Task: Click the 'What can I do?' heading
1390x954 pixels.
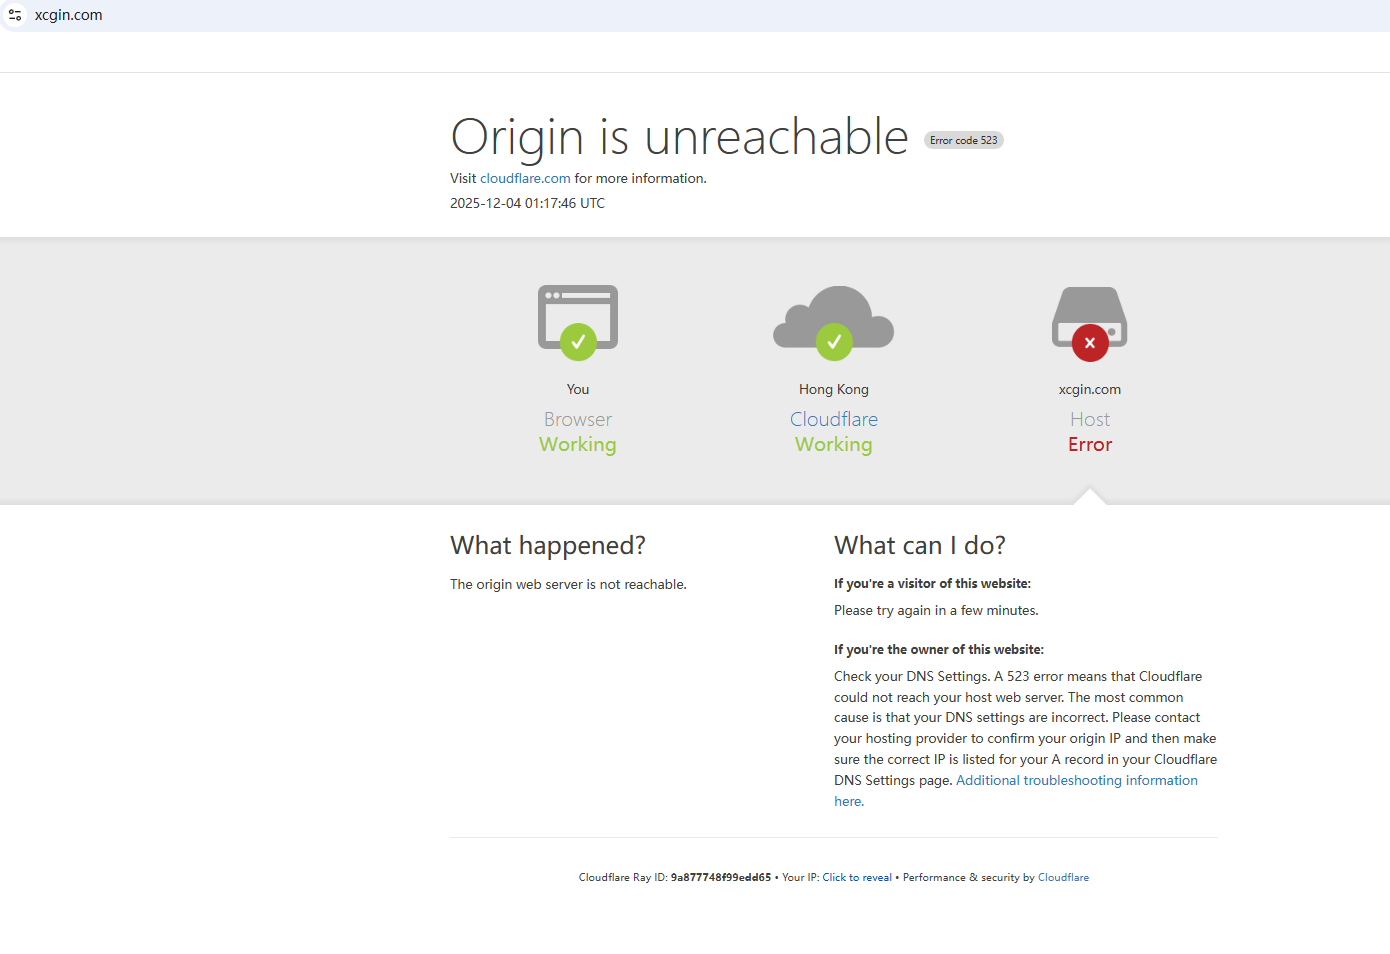Action: 920,545
